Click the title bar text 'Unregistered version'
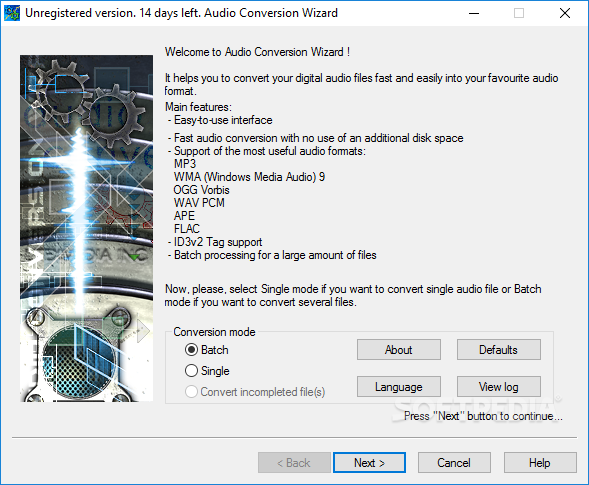The width and height of the screenshot is (589, 485). [80, 13]
